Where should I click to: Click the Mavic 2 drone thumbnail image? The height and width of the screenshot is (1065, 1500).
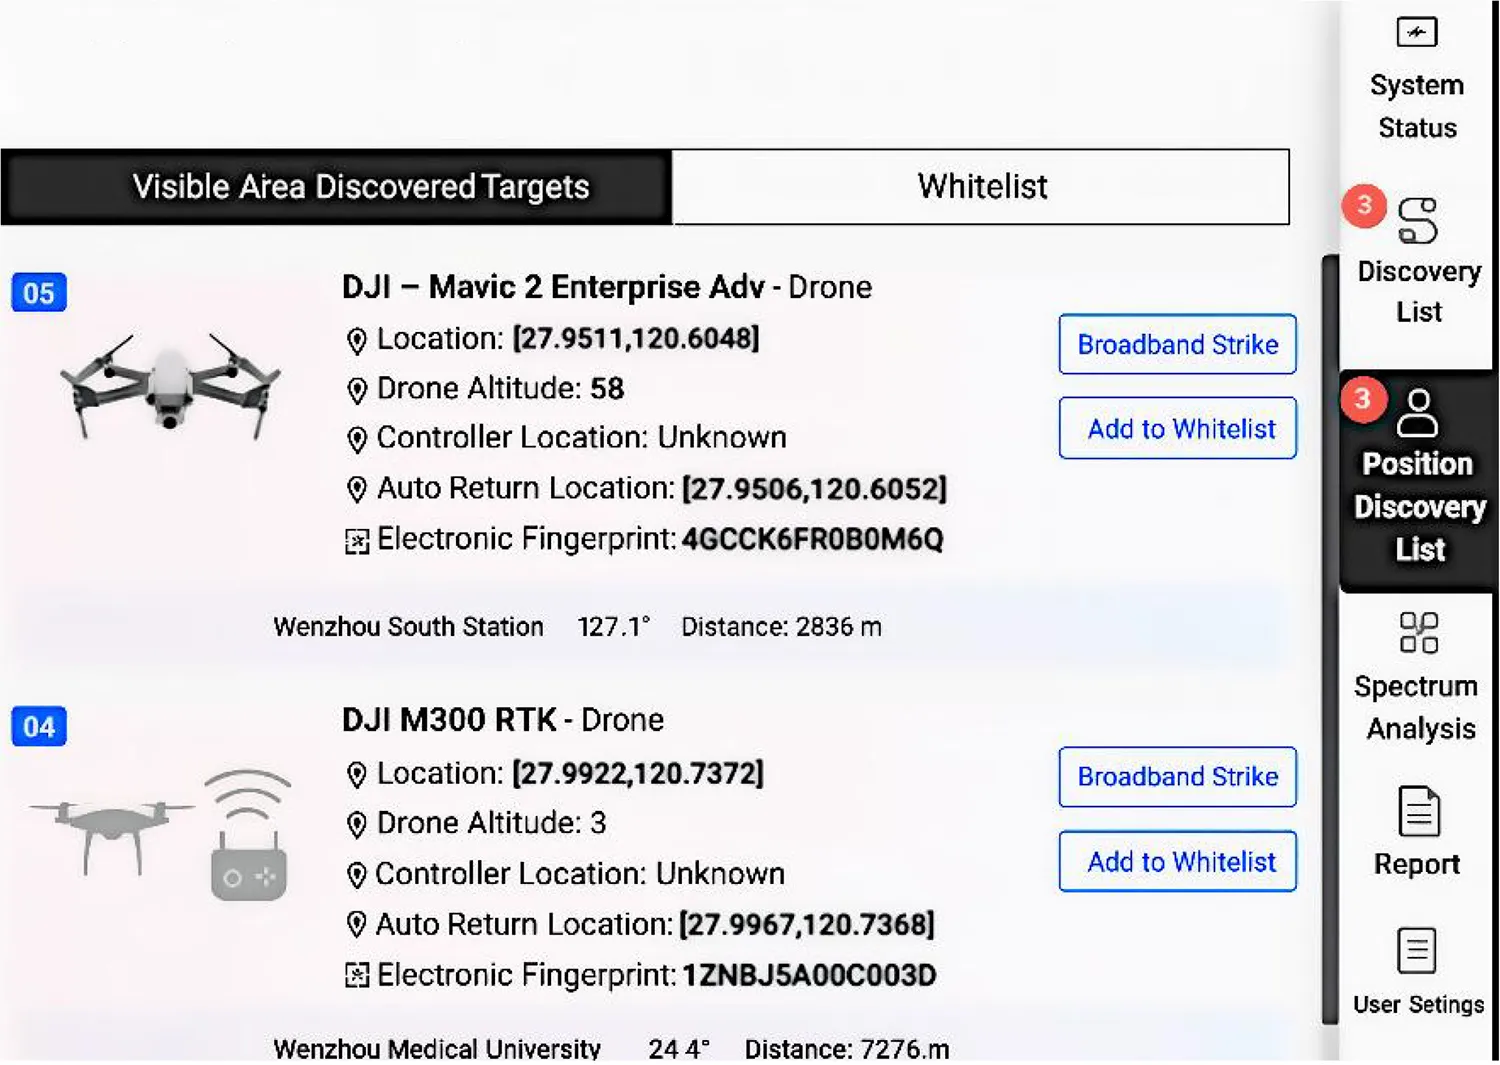[170, 387]
